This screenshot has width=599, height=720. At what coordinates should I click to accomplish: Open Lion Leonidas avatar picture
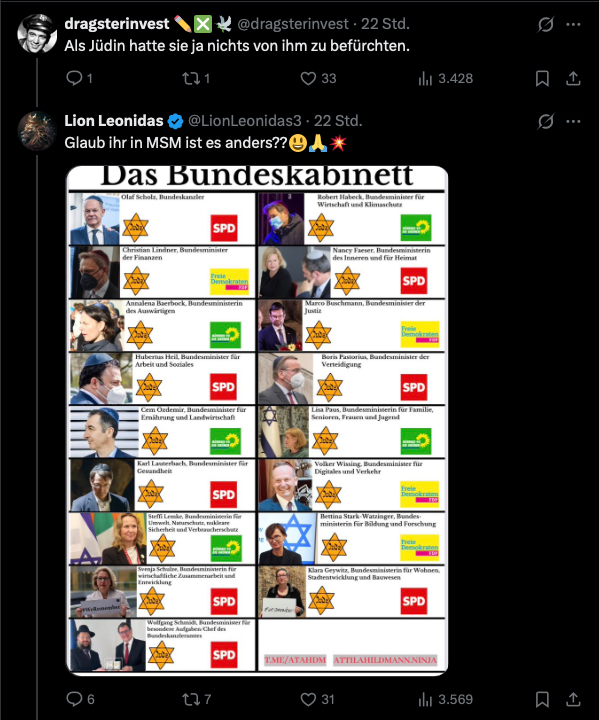coord(37,130)
